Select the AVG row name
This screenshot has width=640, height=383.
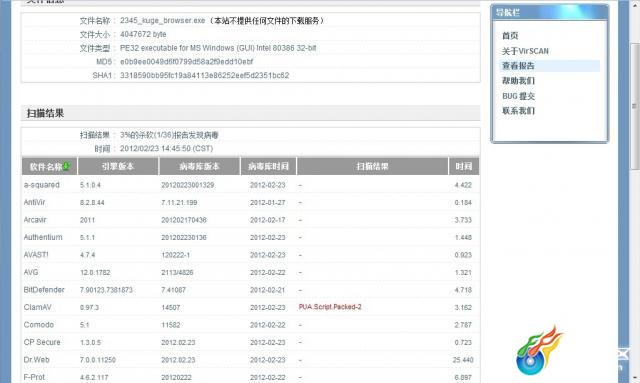click(x=31, y=272)
